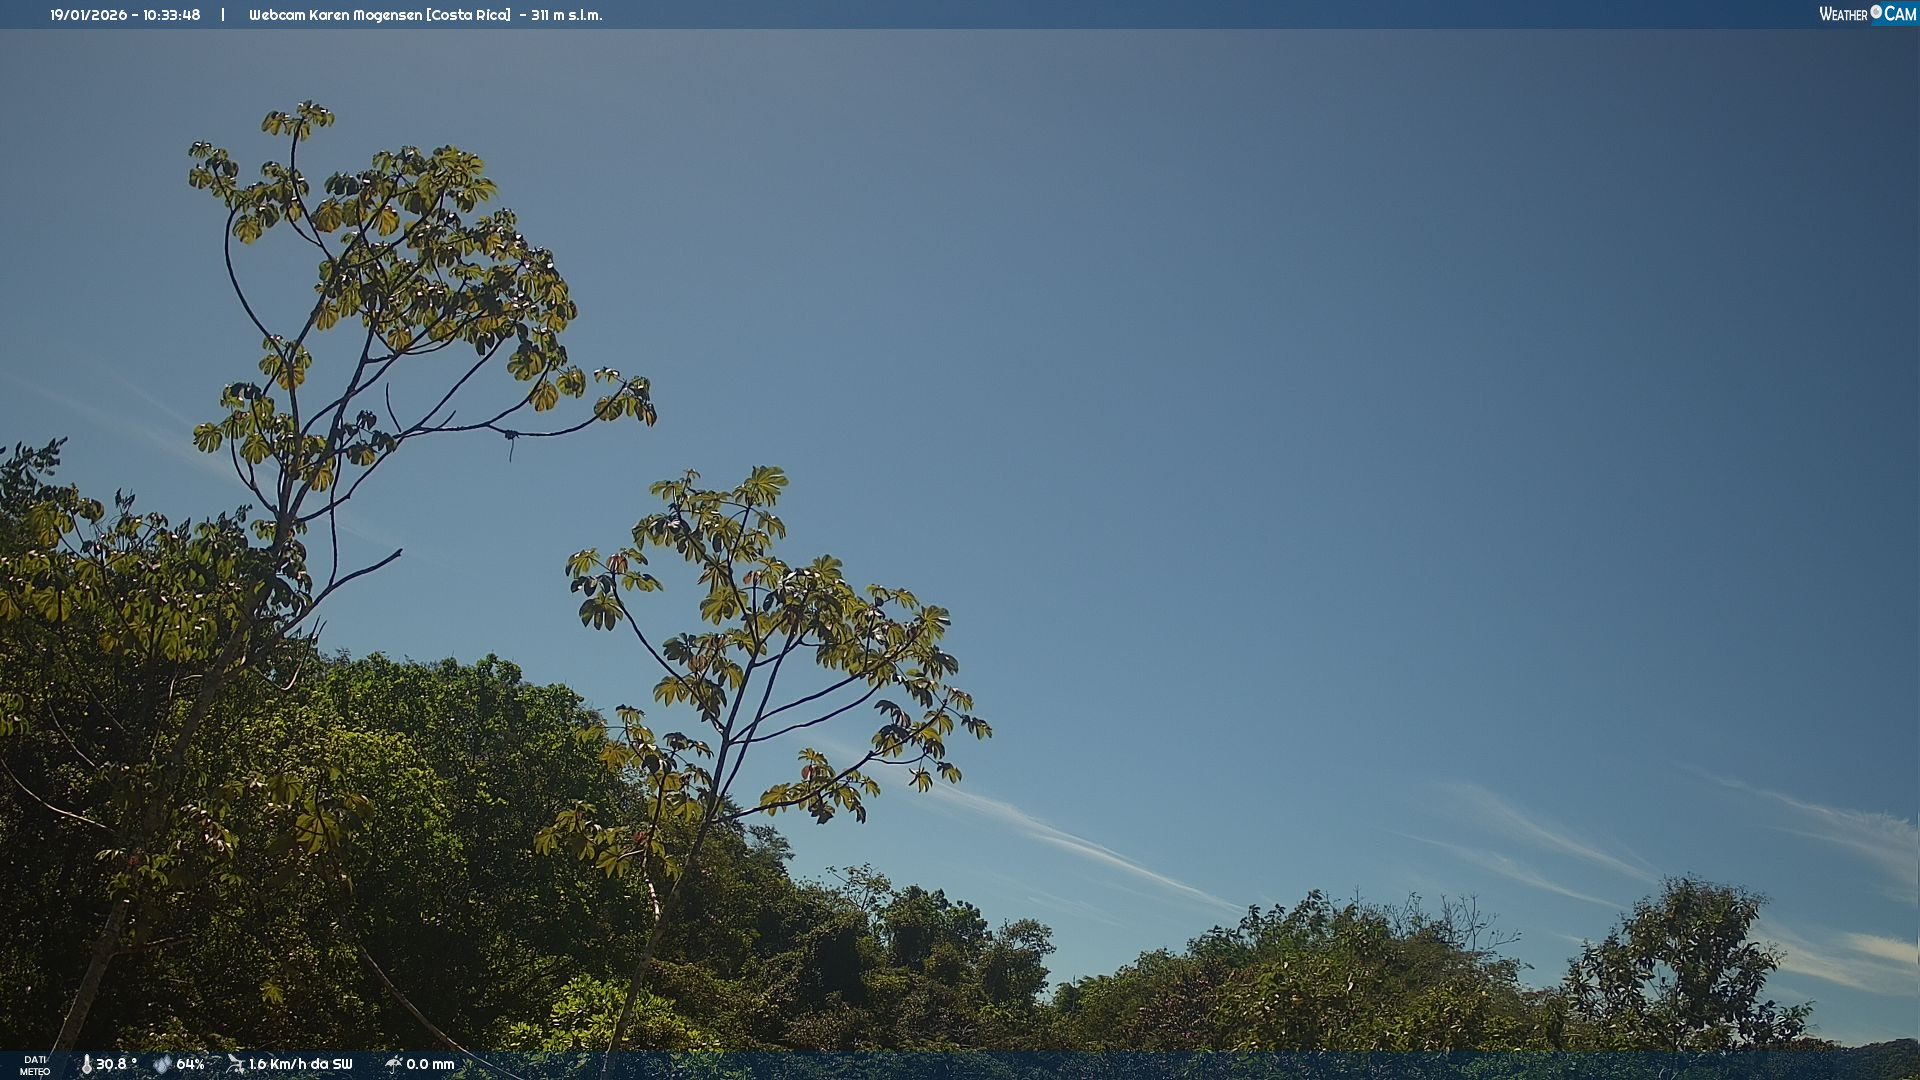This screenshot has width=1920, height=1080.
Task: Click the sun symbol in WeatherCam logo
Action: coord(1876,11)
